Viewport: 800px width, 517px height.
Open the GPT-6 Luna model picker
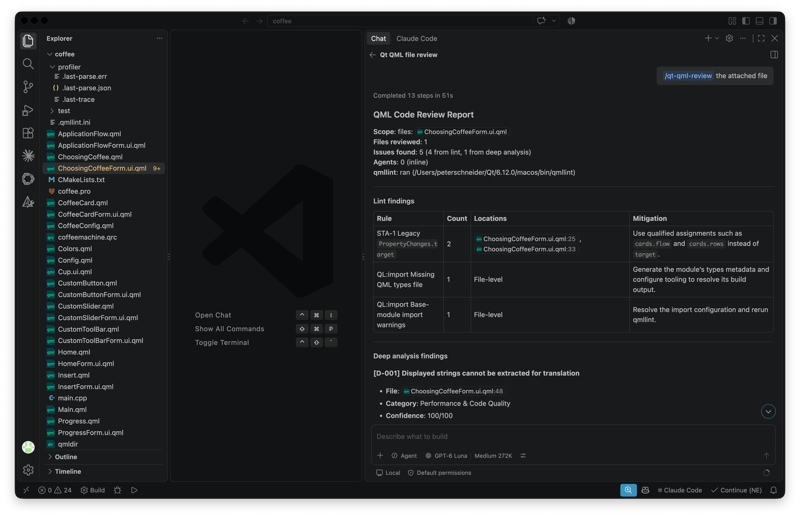point(446,456)
